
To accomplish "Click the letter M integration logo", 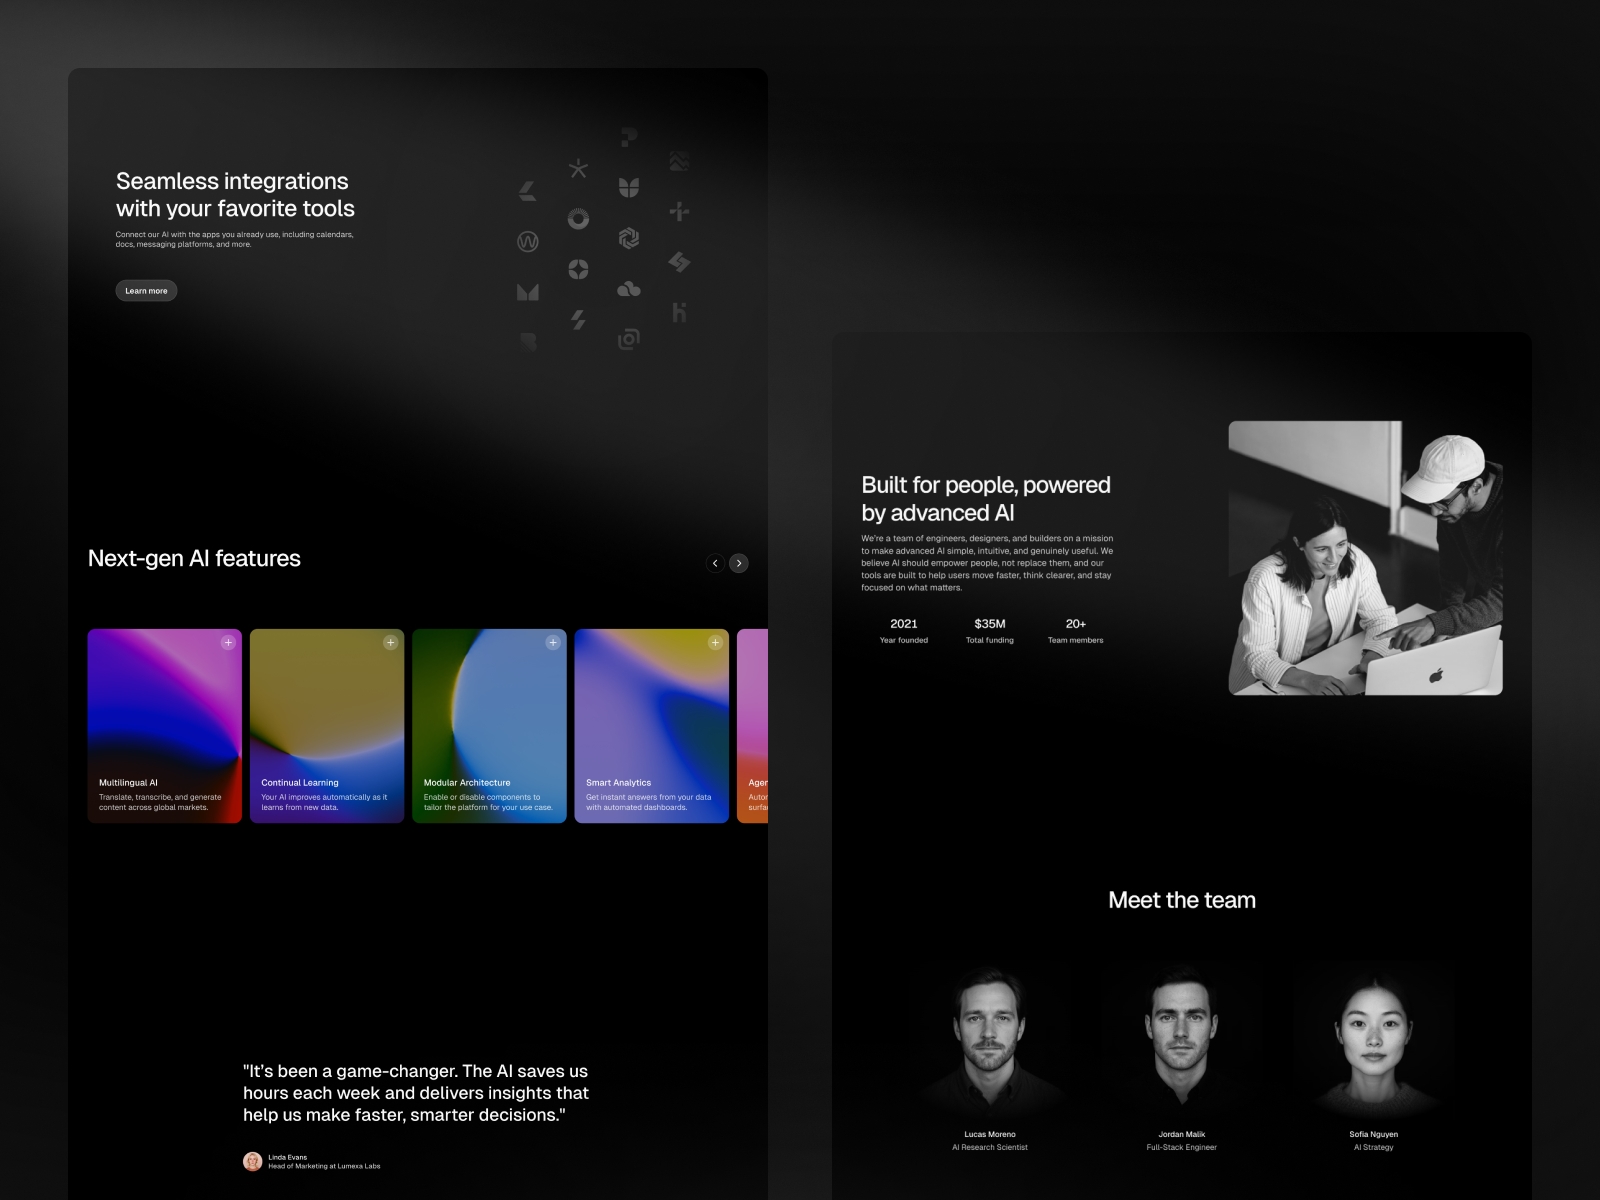I will pos(527,291).
